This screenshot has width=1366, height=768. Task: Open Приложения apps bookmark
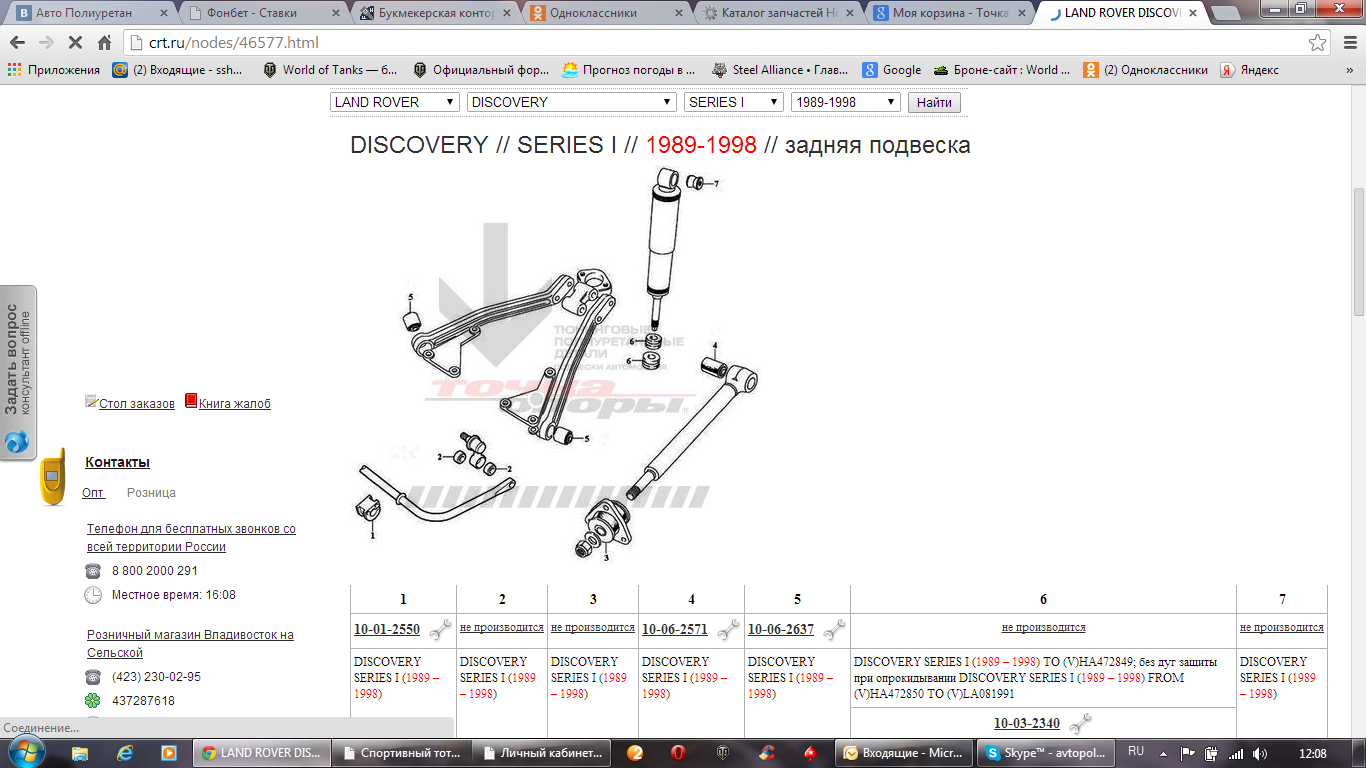[54, 70]
